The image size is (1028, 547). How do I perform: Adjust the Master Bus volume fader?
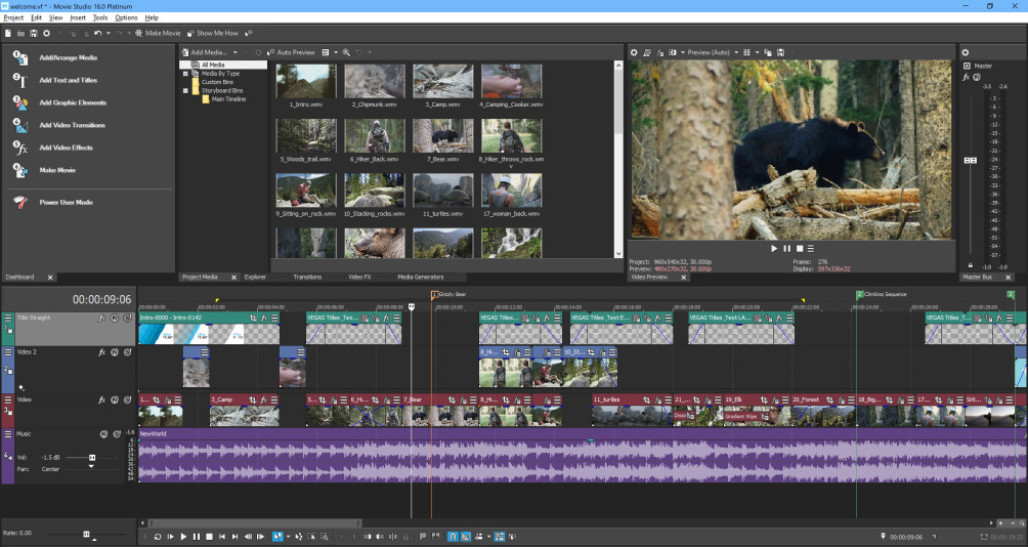coord(970,160)
